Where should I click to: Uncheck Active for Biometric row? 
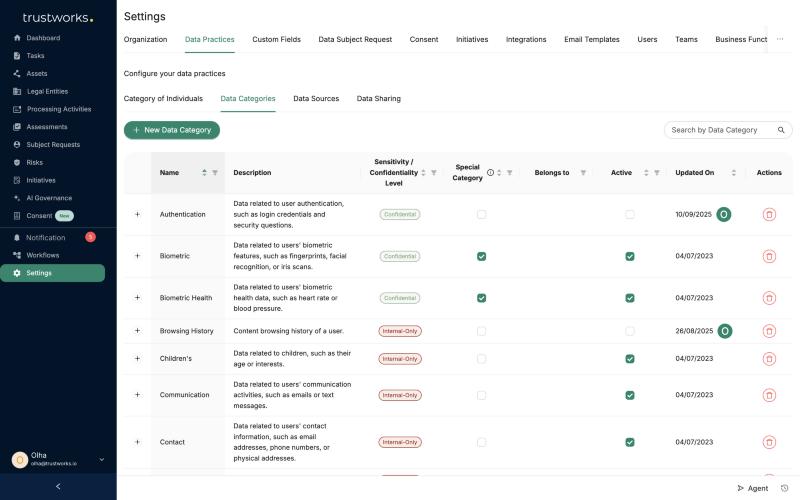(x=630, y=256)
